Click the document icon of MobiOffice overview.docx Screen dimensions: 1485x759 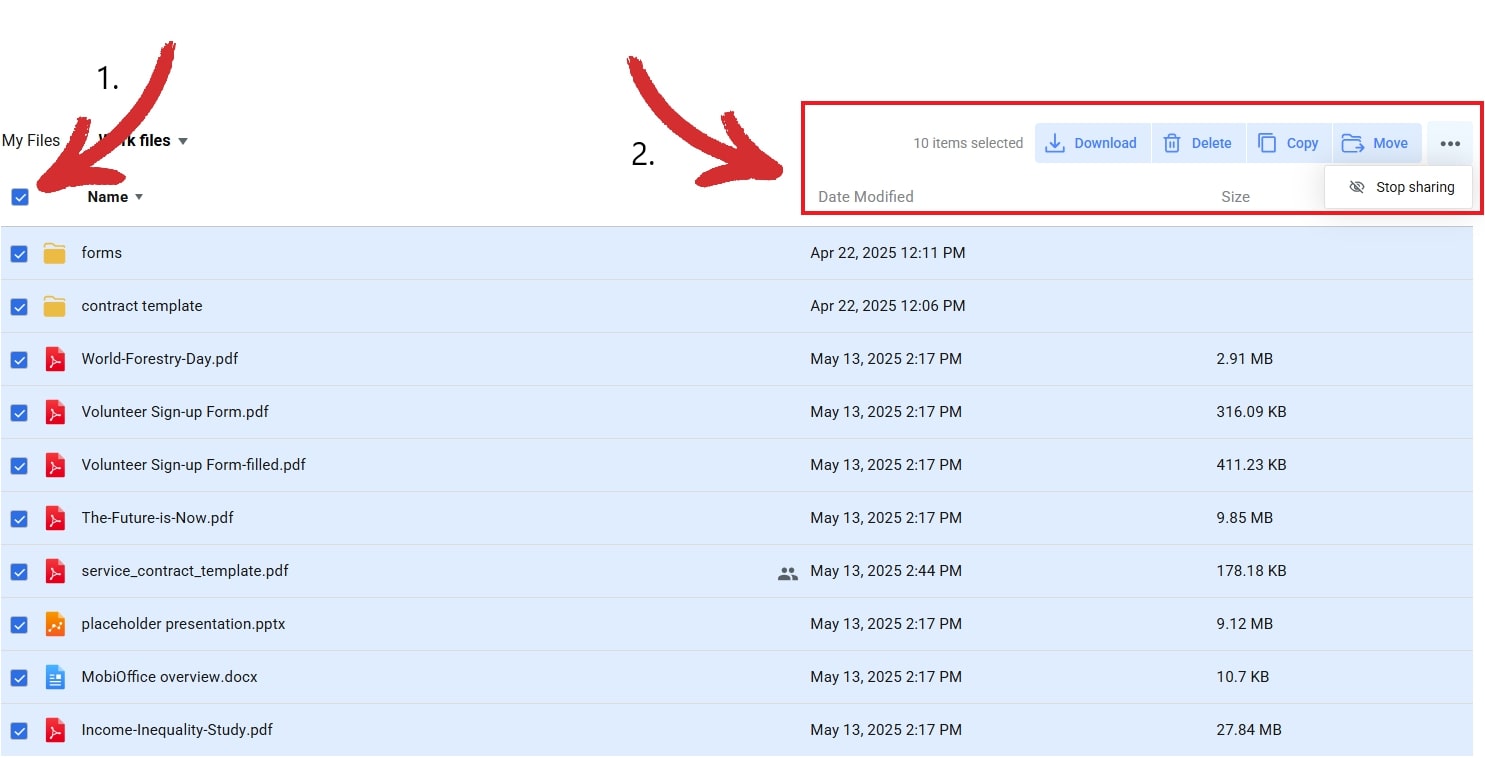pos(55,677)
